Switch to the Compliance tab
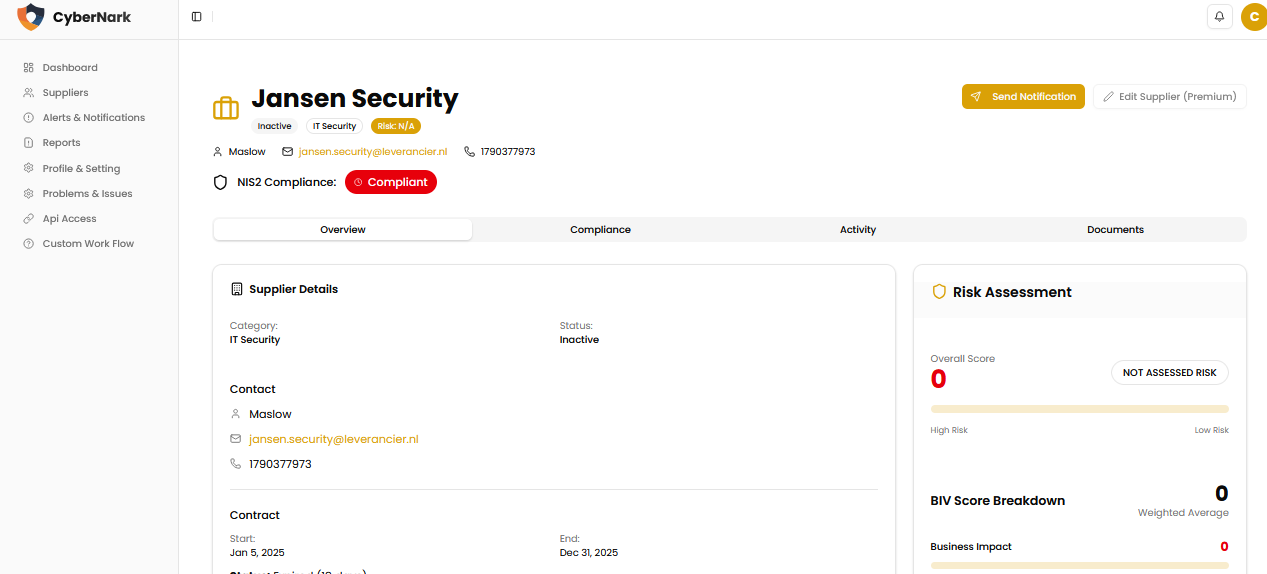This screenshot has width=1267, height=574. 600,230
